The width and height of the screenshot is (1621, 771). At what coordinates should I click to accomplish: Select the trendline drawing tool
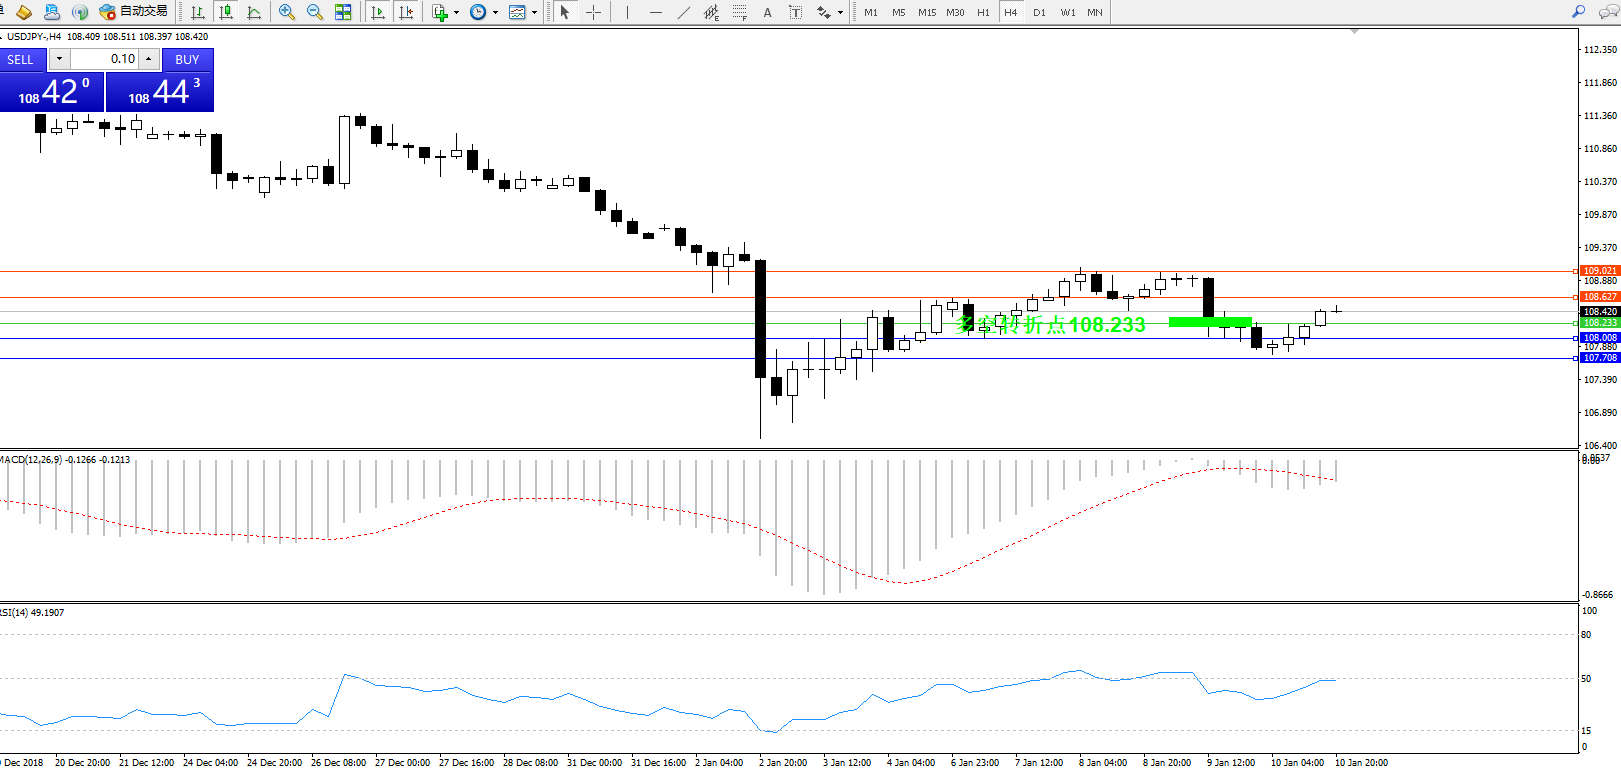683,12
